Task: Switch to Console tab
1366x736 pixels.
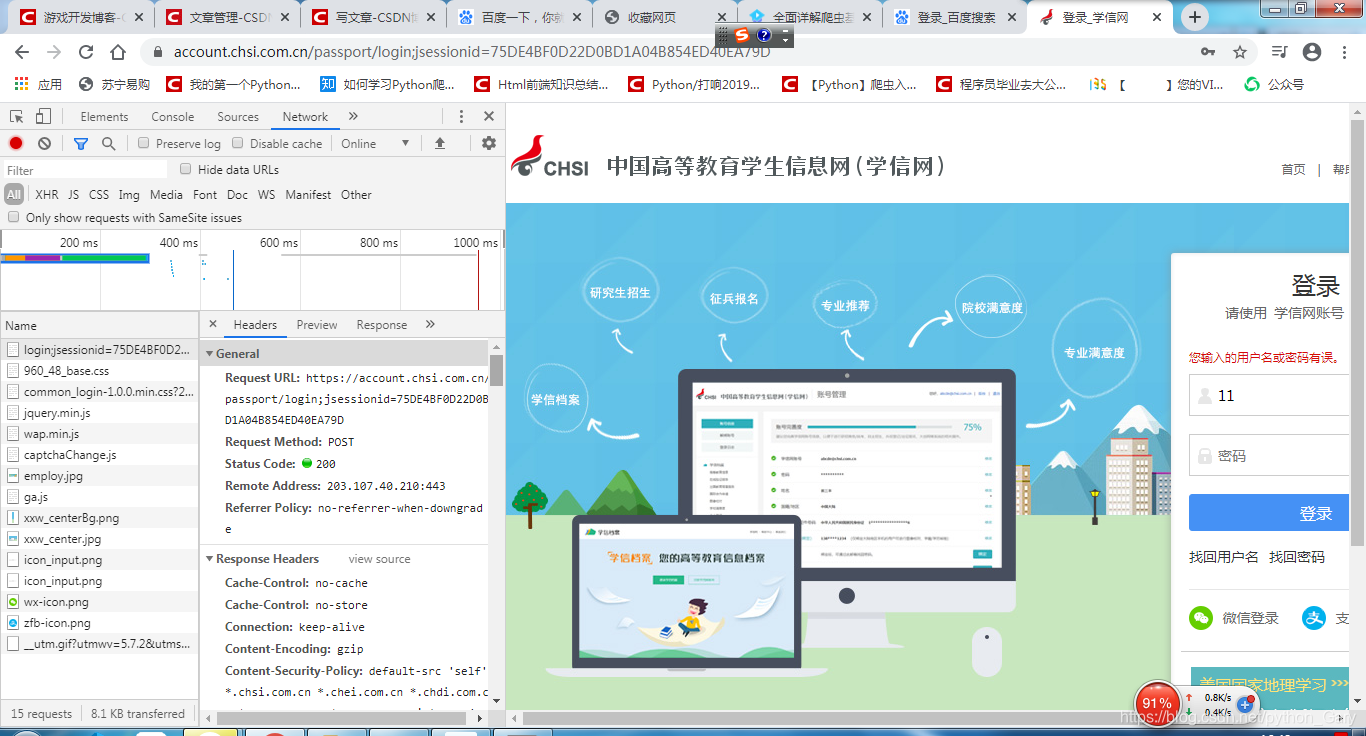Action: [x=173, y=117]
